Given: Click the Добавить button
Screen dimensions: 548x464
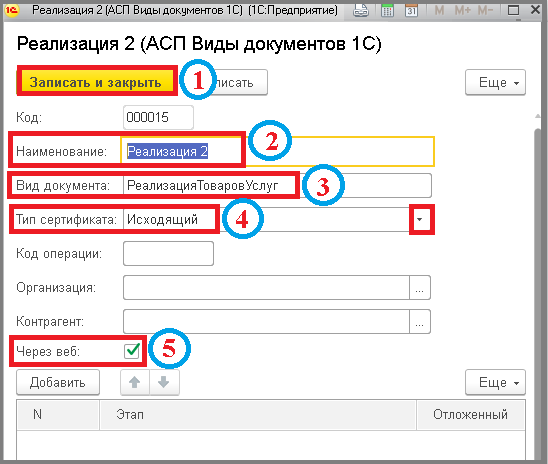Looking at the screenshot, I should [58, 383].
